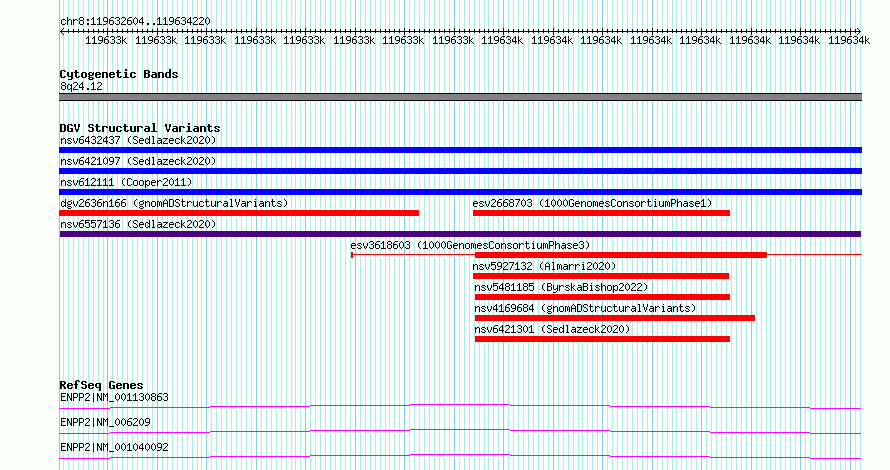The height and width of the screenshot is (470, 890).
Task: Click the nsv6421097 (Sedlazeck2020) label
Action: (x=138, y=161)
